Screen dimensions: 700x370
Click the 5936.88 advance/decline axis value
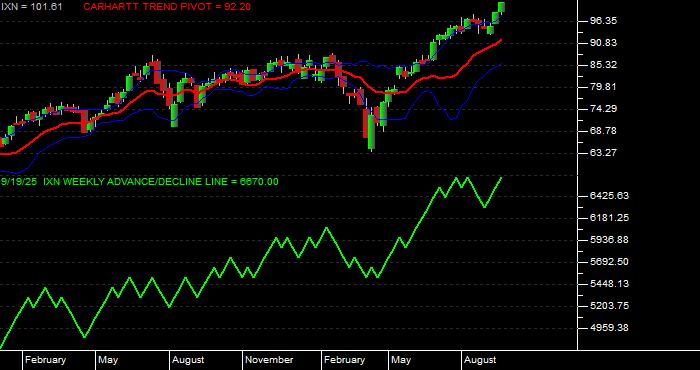point(608,240)
